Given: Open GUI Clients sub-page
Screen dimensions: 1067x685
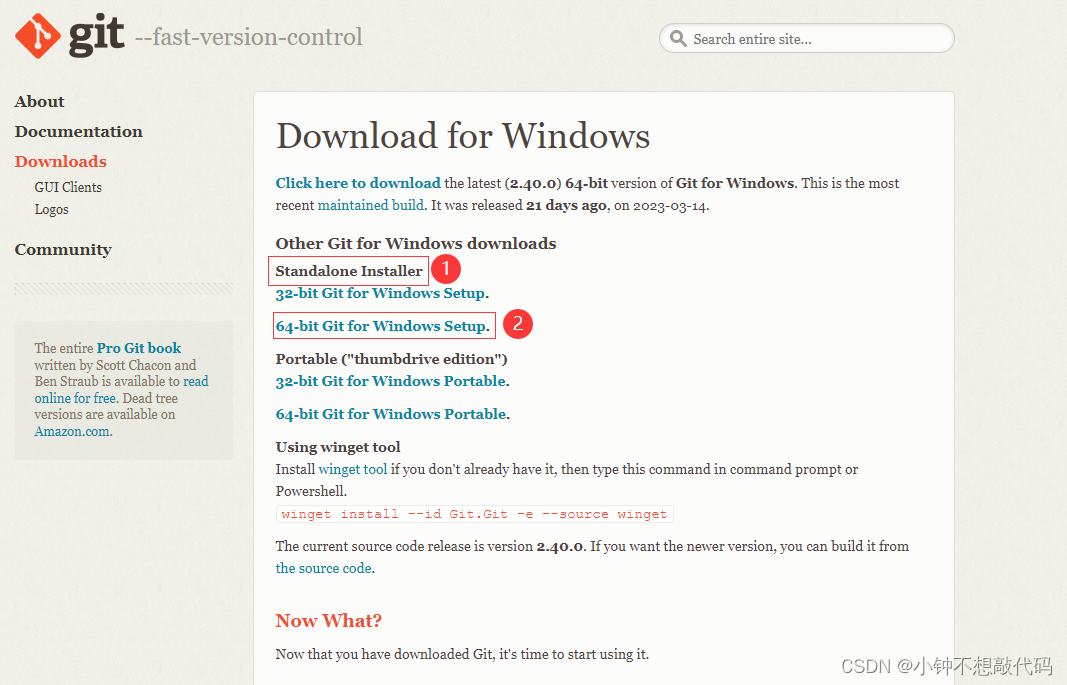Looking at the screenshot, I should [x=68, y=187].
